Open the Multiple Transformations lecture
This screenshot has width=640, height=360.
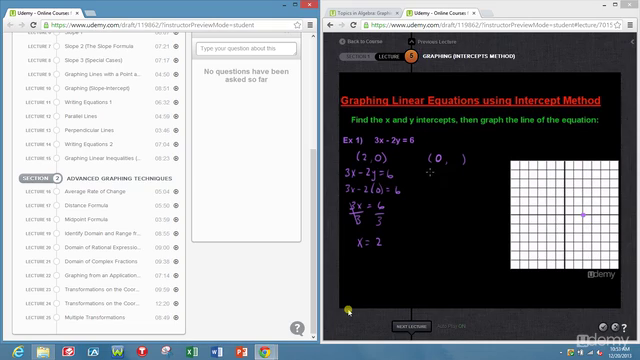pos(95,318)
